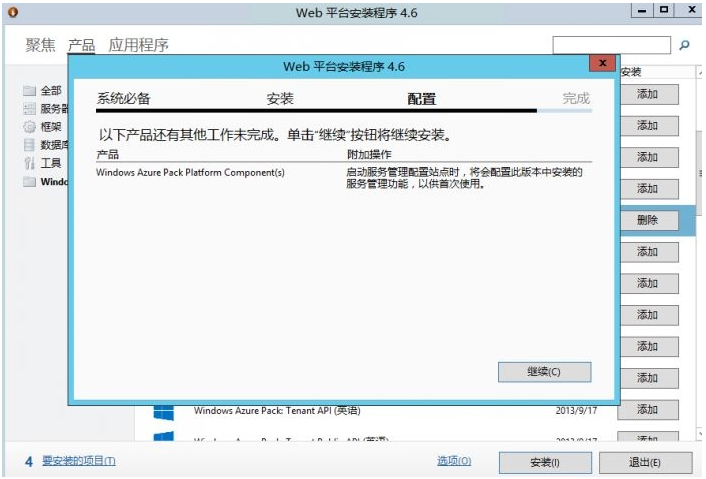Open the 应用程序 tab
This screenshot has width=706, height=479.
pyautogui.click(x=138, y=45)
